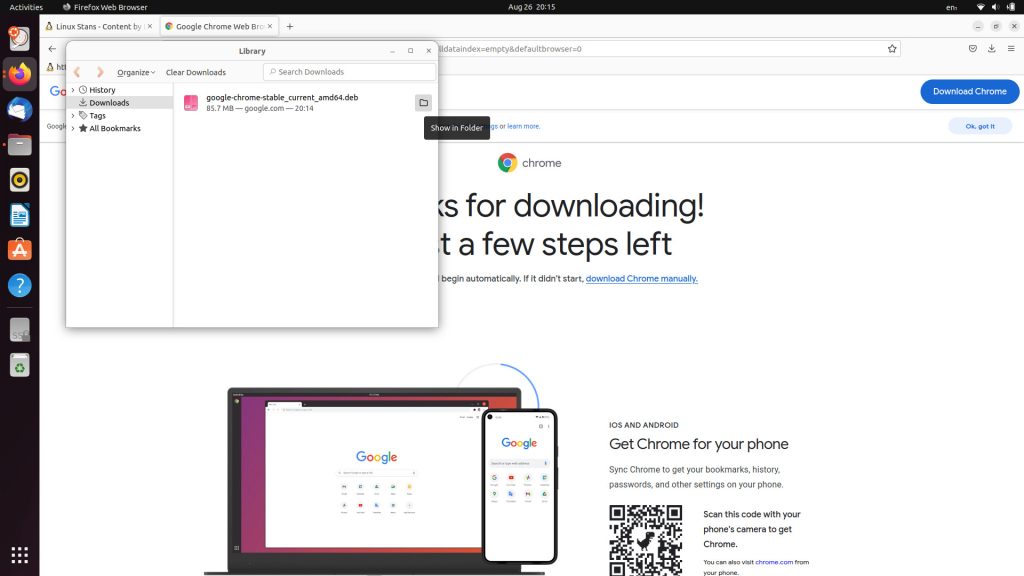Maximize the Library window
Viewport: 1024px width, 576px height.
click(410, 51)
